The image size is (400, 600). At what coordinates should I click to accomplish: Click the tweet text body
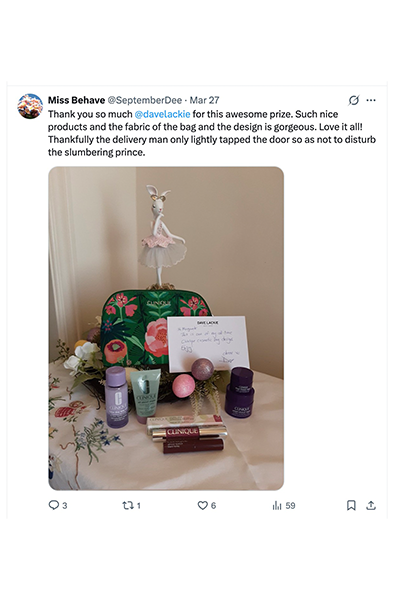tap(212, 133)
